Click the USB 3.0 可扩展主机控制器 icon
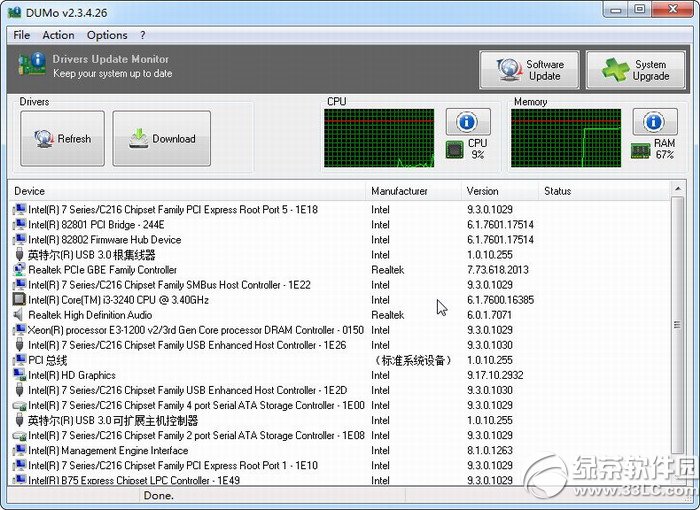 pyautogui.click(x=19, y=420)
